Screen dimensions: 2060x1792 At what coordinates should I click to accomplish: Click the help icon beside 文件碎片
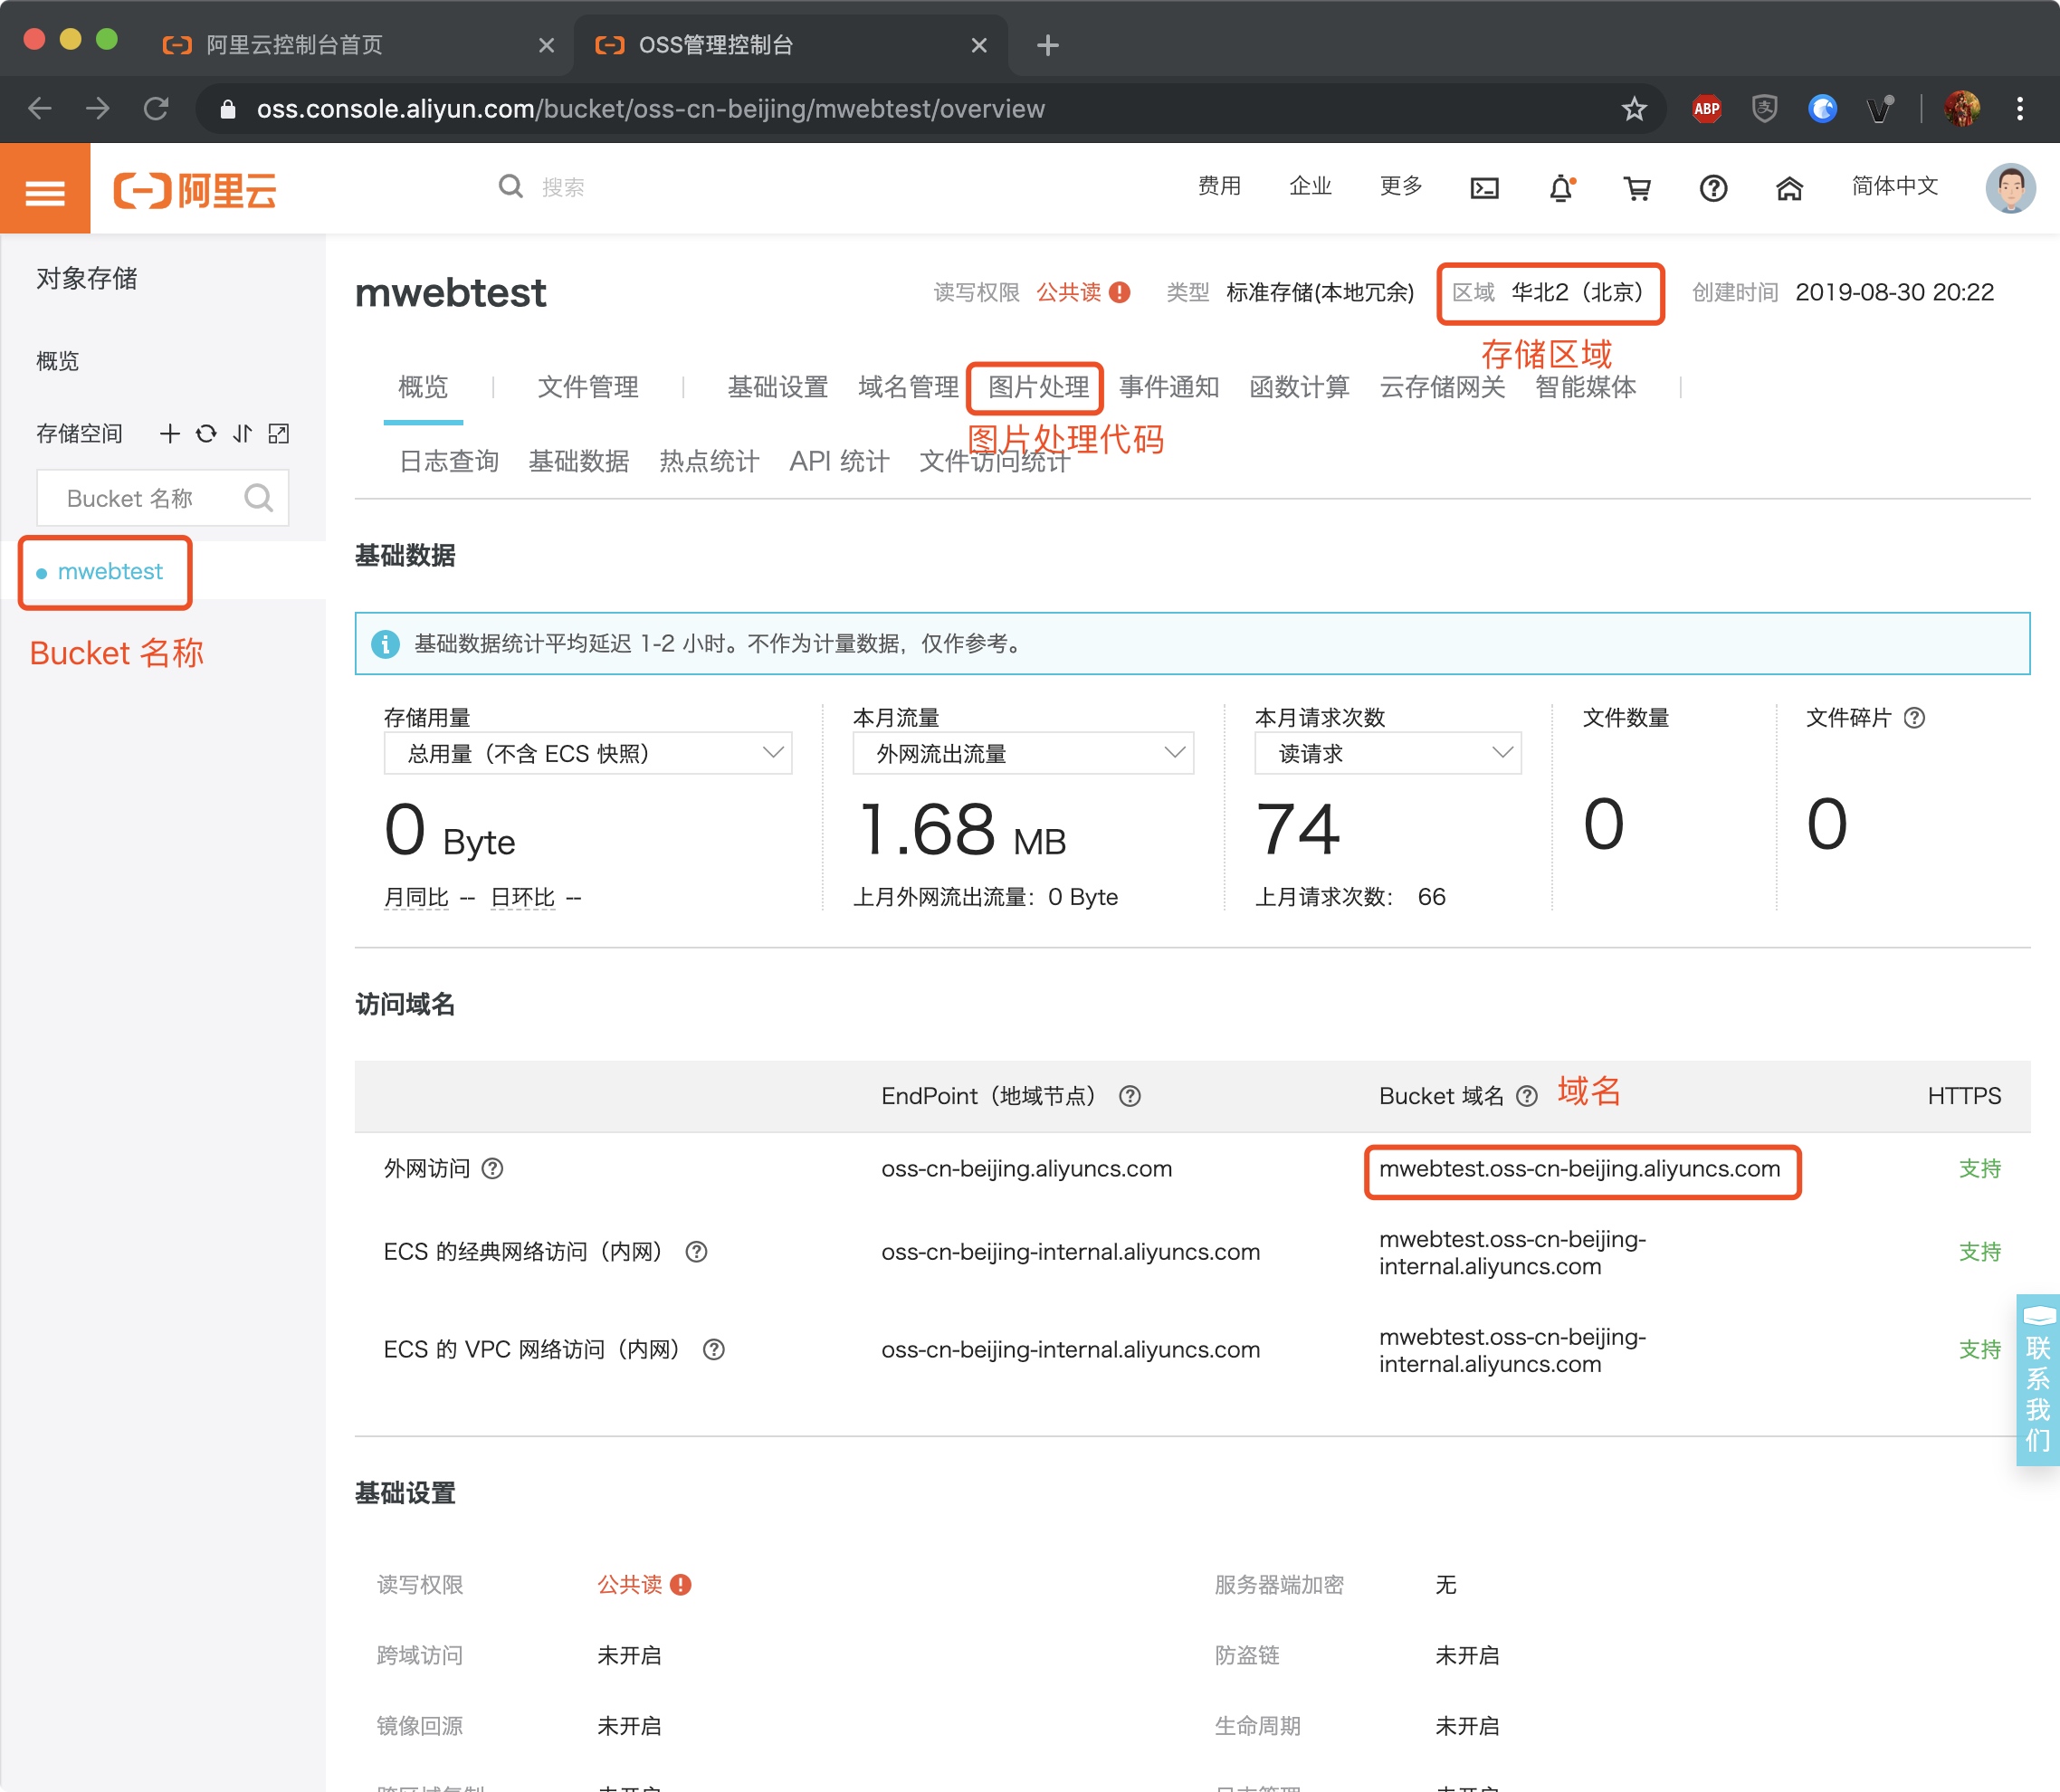1914,717
